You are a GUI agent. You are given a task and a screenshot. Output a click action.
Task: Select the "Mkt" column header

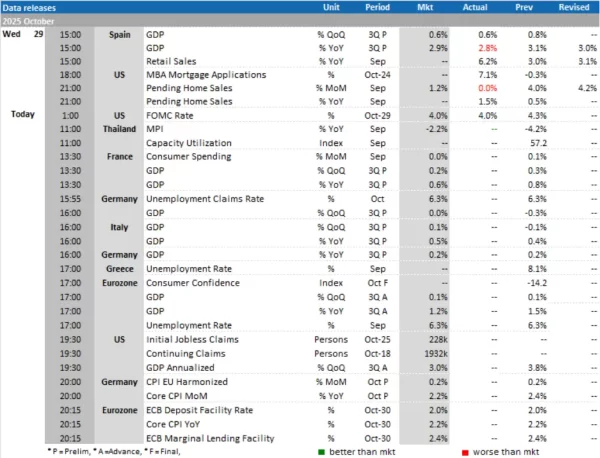pos(424,6)
